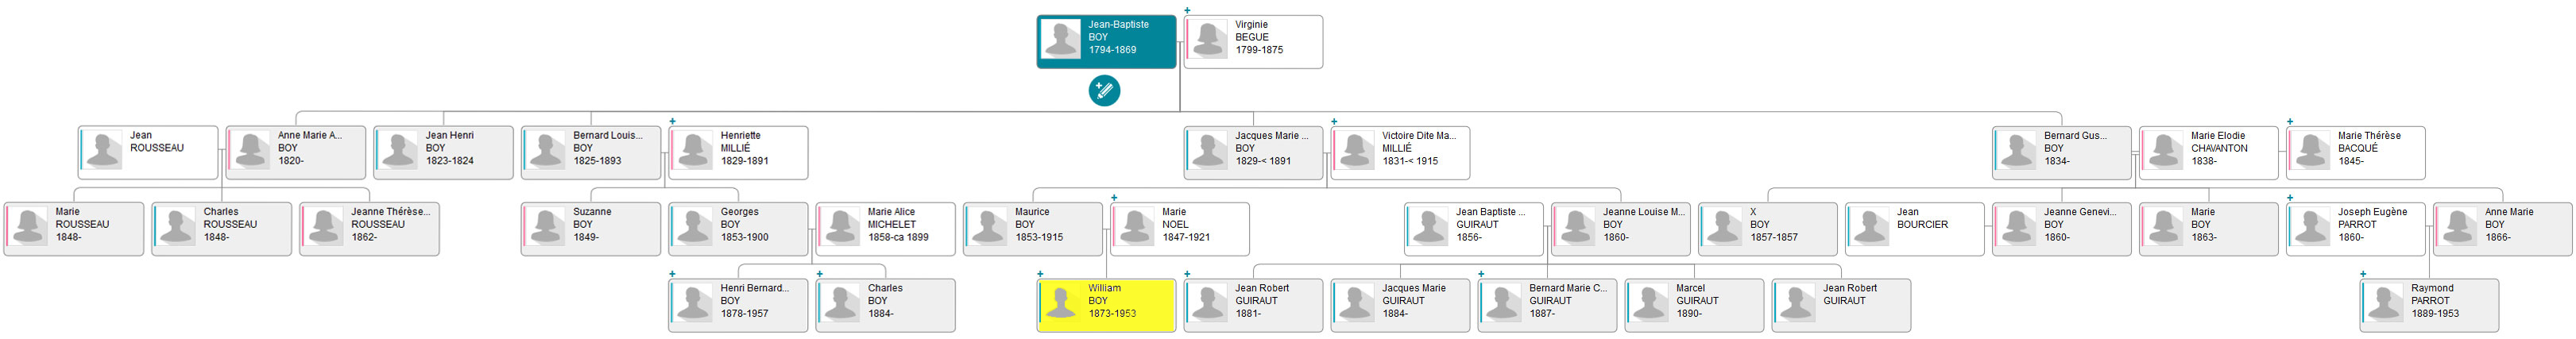Click Jean ROUSSEAU's profile picture icon
This screenshot has width=2576, height=339.
click(103, 152)
